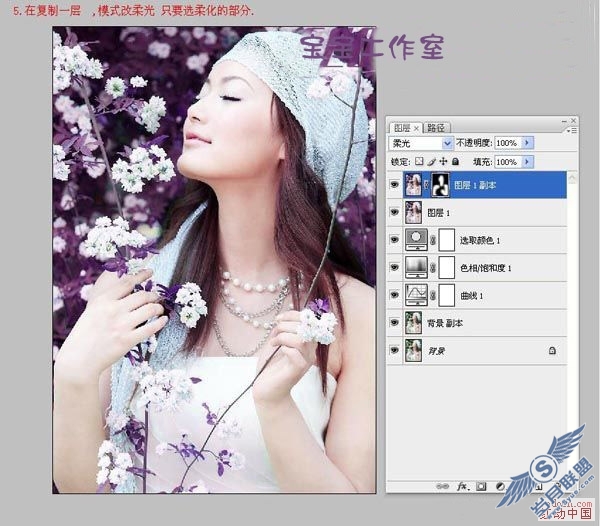Toggle visibility of 色相/饱和度 1 layer

point(394,267)
